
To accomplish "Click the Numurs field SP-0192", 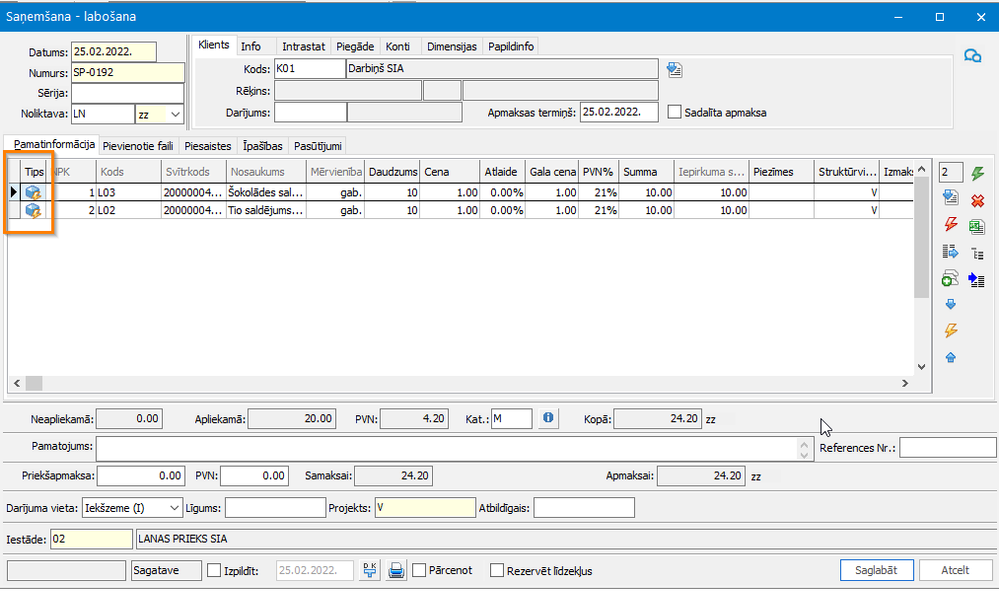I will pyautogui.click(x=127, y=72).
